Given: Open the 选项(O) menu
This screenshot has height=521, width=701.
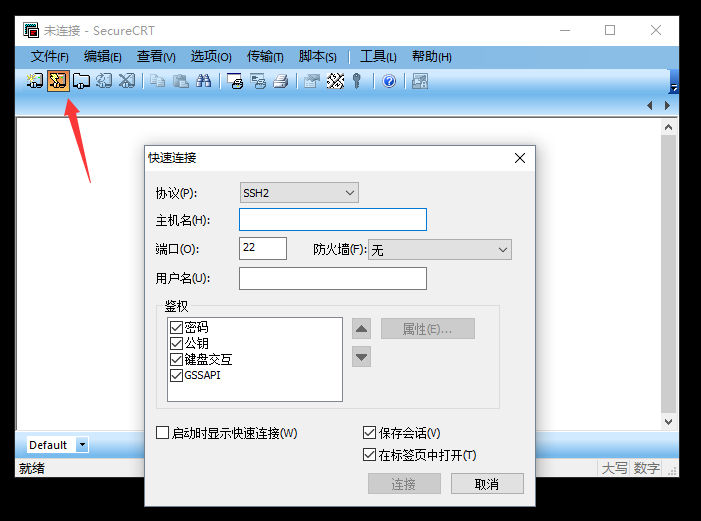Looking at the screenshot, I should coord(211,57).
